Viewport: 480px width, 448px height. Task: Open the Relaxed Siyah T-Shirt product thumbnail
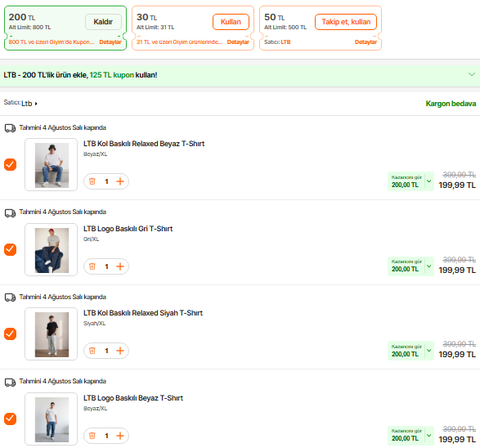pos(51,334)
